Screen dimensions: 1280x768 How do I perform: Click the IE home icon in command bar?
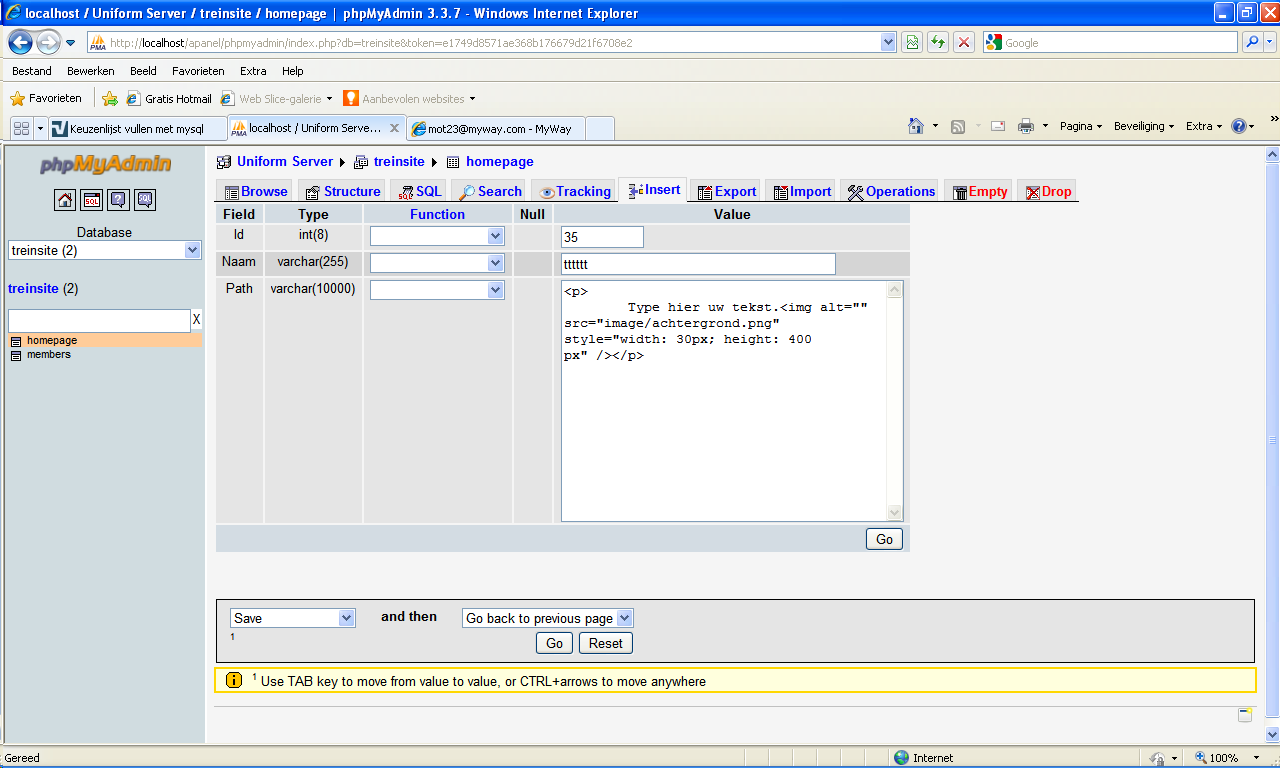tap(916, 126)
